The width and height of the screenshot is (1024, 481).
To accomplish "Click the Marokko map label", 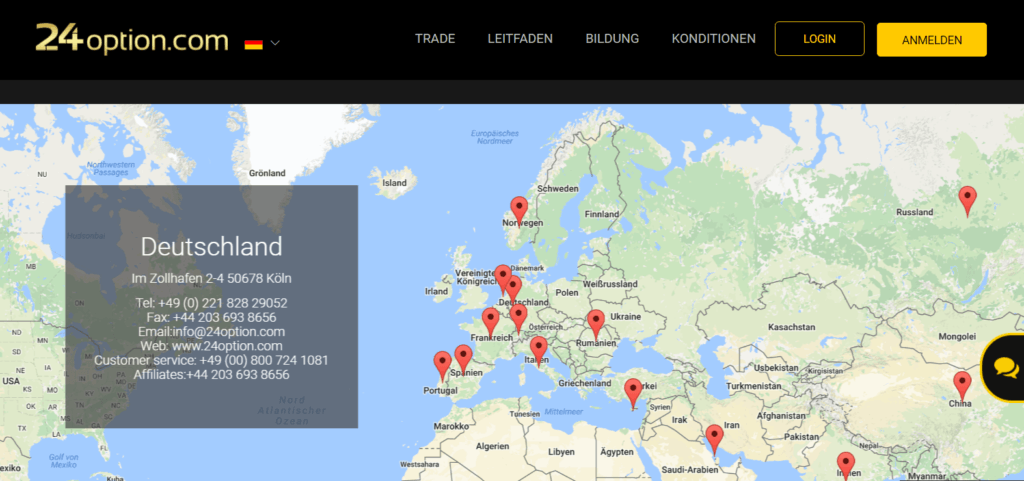I will [451, 426].
